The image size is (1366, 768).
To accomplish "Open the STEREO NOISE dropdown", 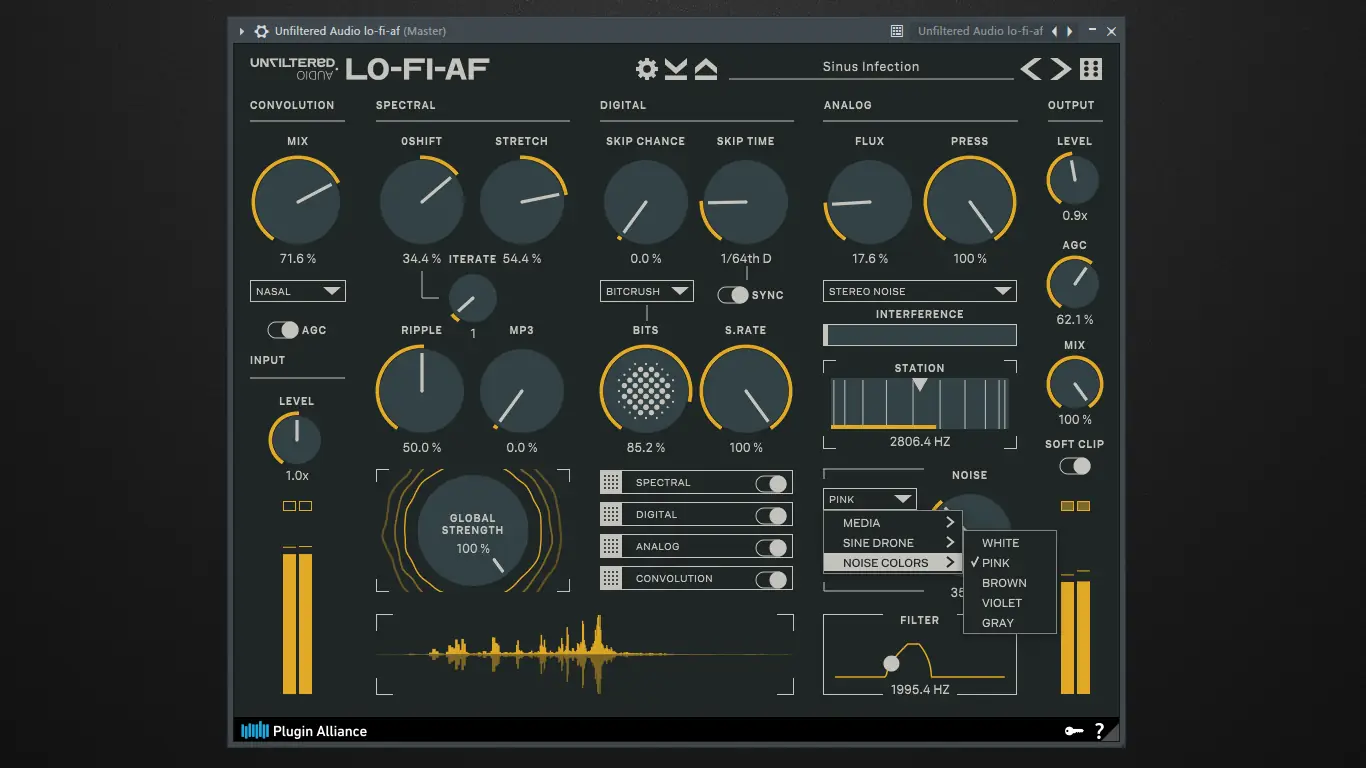I will pos(920,291).
